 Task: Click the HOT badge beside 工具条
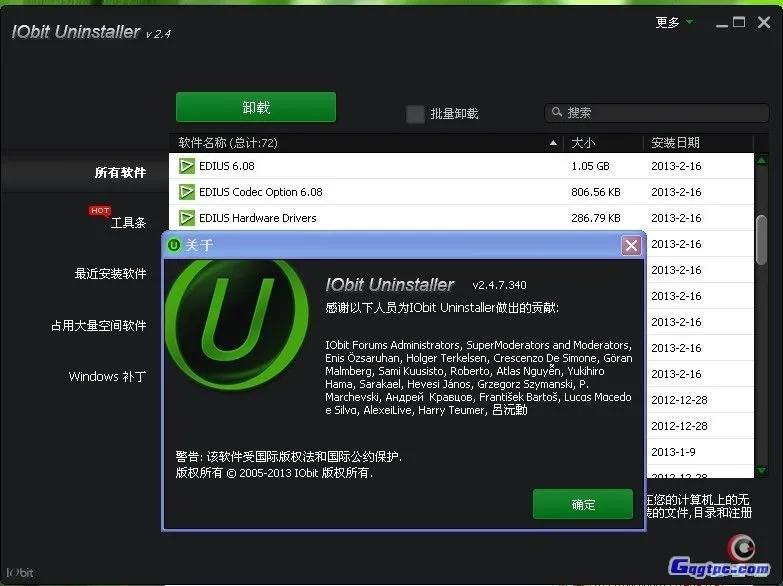coord(100,210)
